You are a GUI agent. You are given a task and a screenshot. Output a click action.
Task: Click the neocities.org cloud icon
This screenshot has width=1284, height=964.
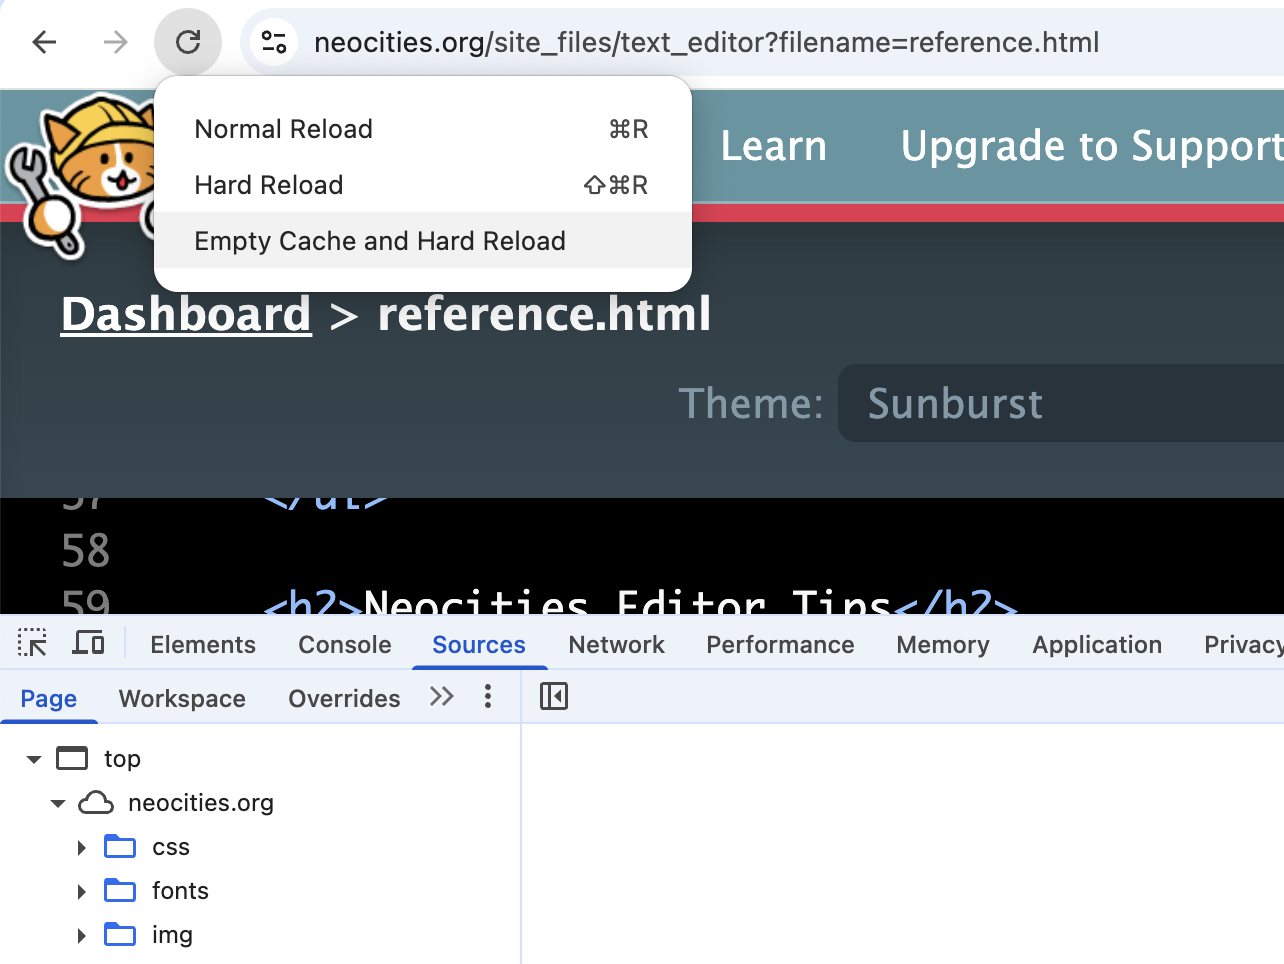click(x=96, y=803)
